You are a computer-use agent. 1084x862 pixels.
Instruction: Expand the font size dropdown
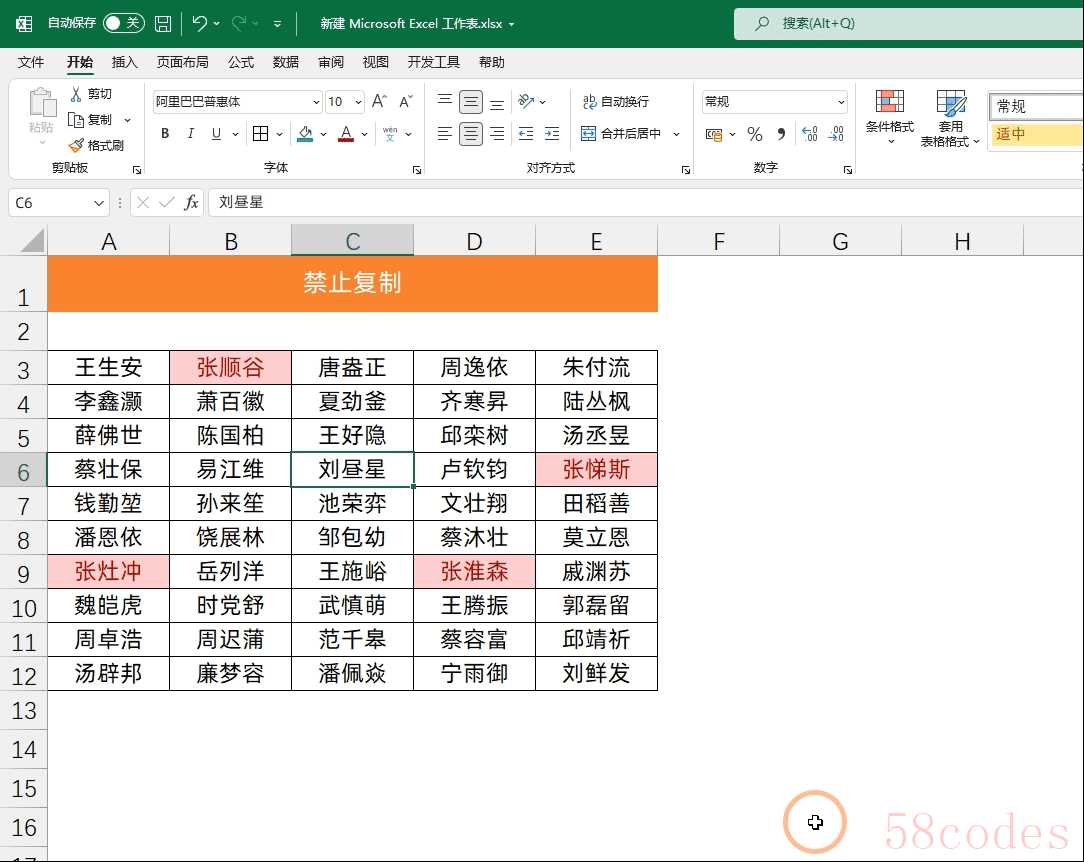pyautogui.click(x=359, y=102)
